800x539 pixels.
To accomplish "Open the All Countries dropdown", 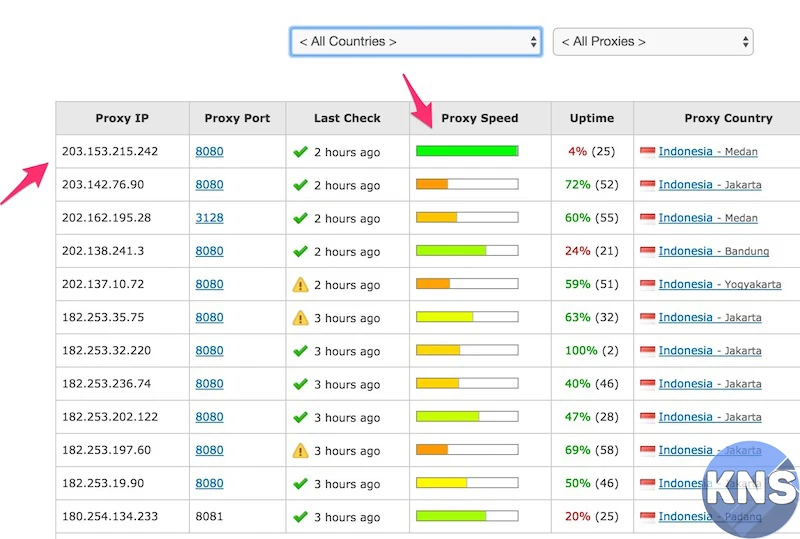I will [x=416, y=41].
